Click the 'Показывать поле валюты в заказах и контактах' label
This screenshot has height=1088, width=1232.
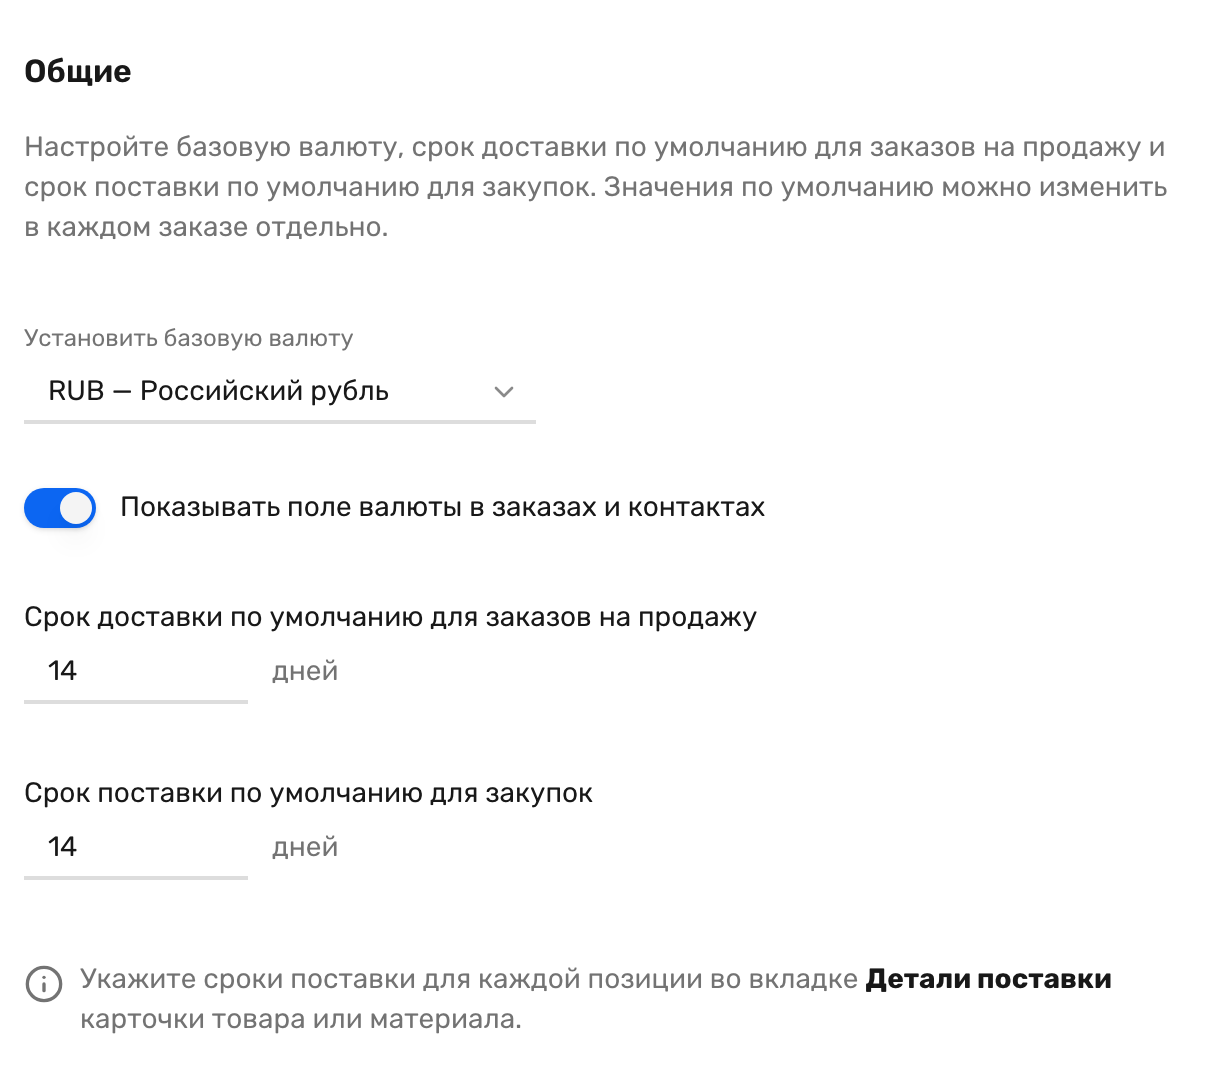(x=443, y=508)
